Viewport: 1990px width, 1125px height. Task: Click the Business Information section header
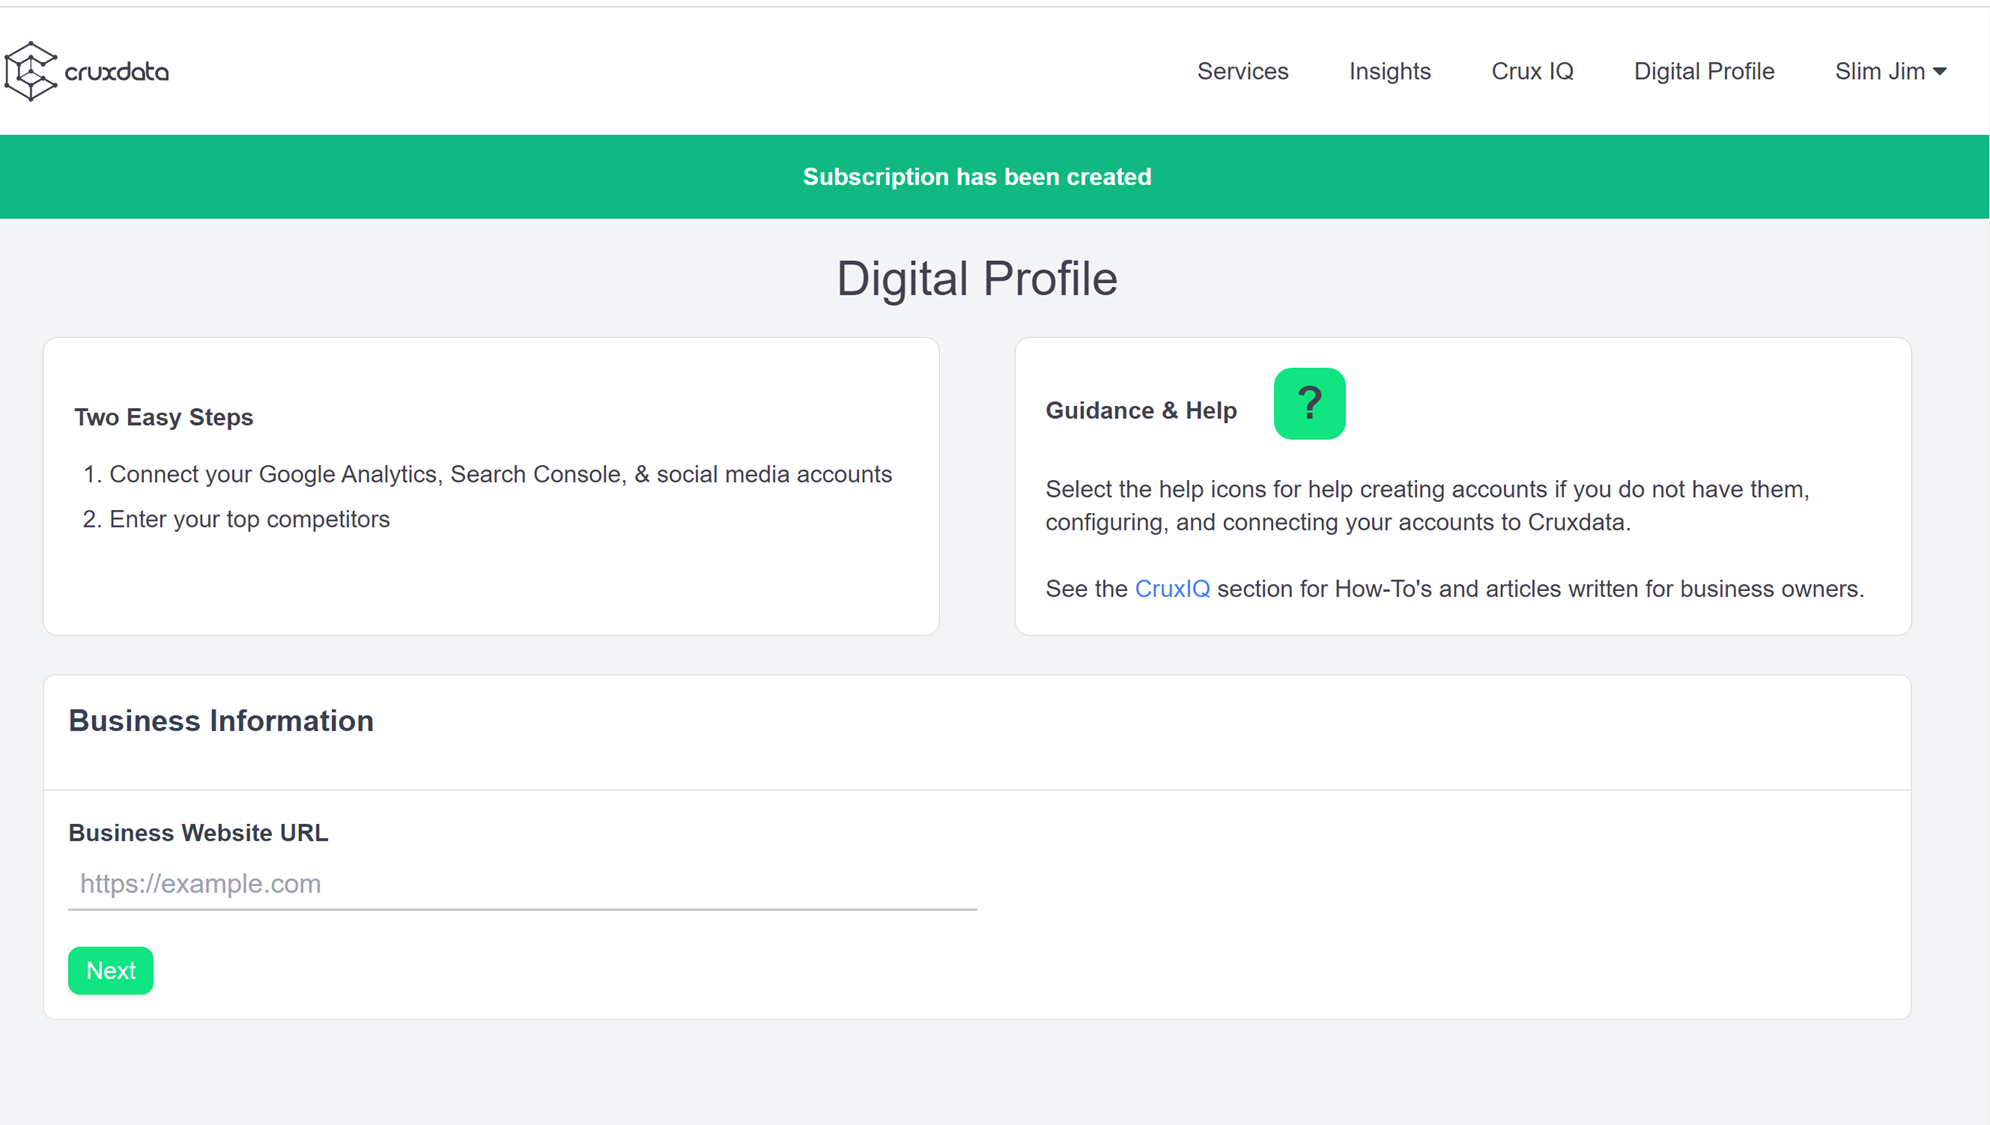coord(221,721)
